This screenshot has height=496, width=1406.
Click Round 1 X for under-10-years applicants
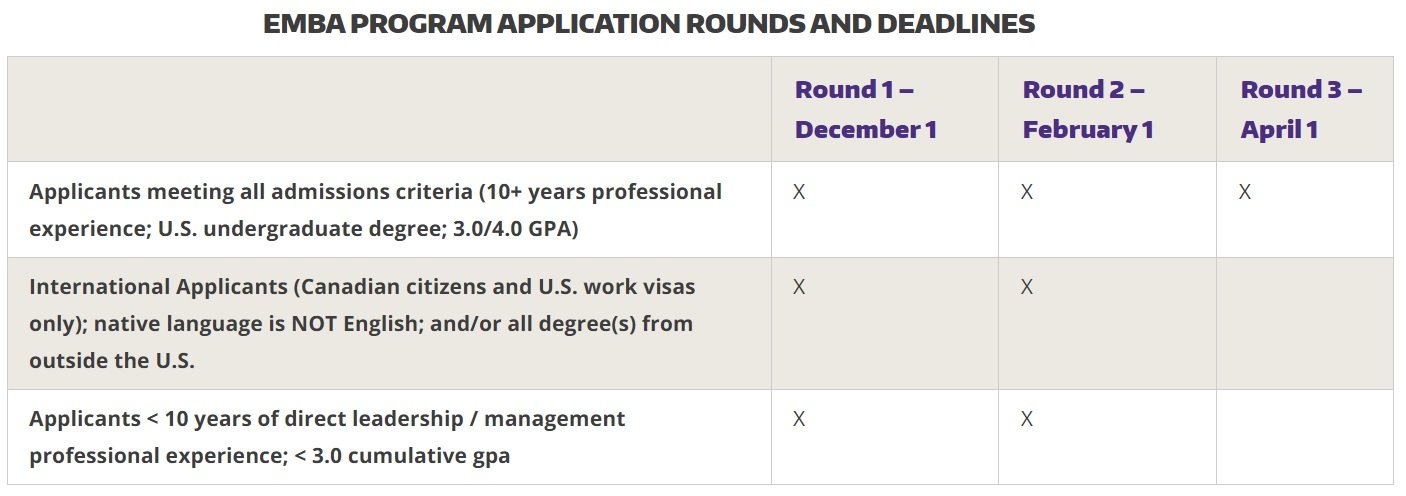pyautogui.click(x=799, y=419)
